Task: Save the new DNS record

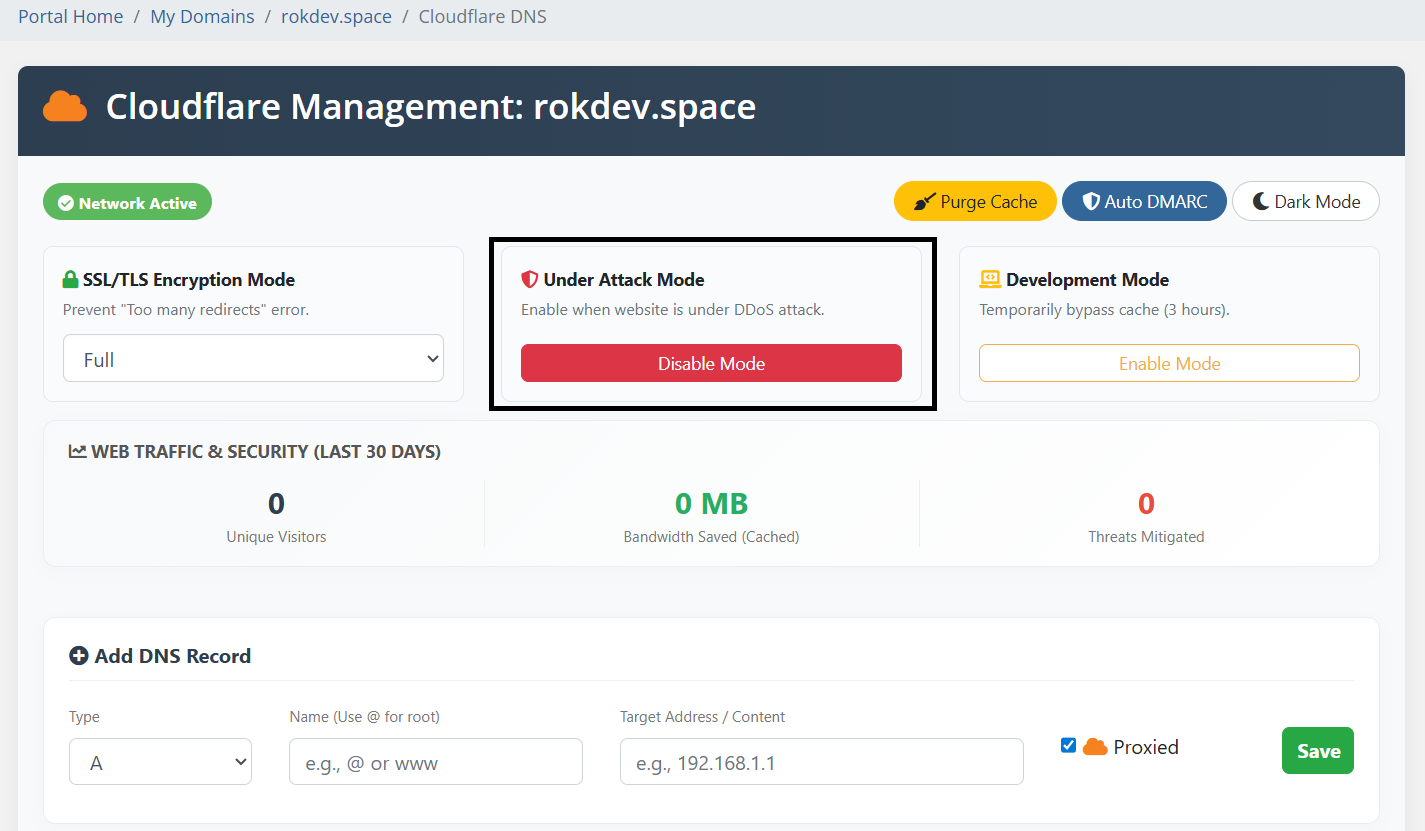Action: 1317,750
